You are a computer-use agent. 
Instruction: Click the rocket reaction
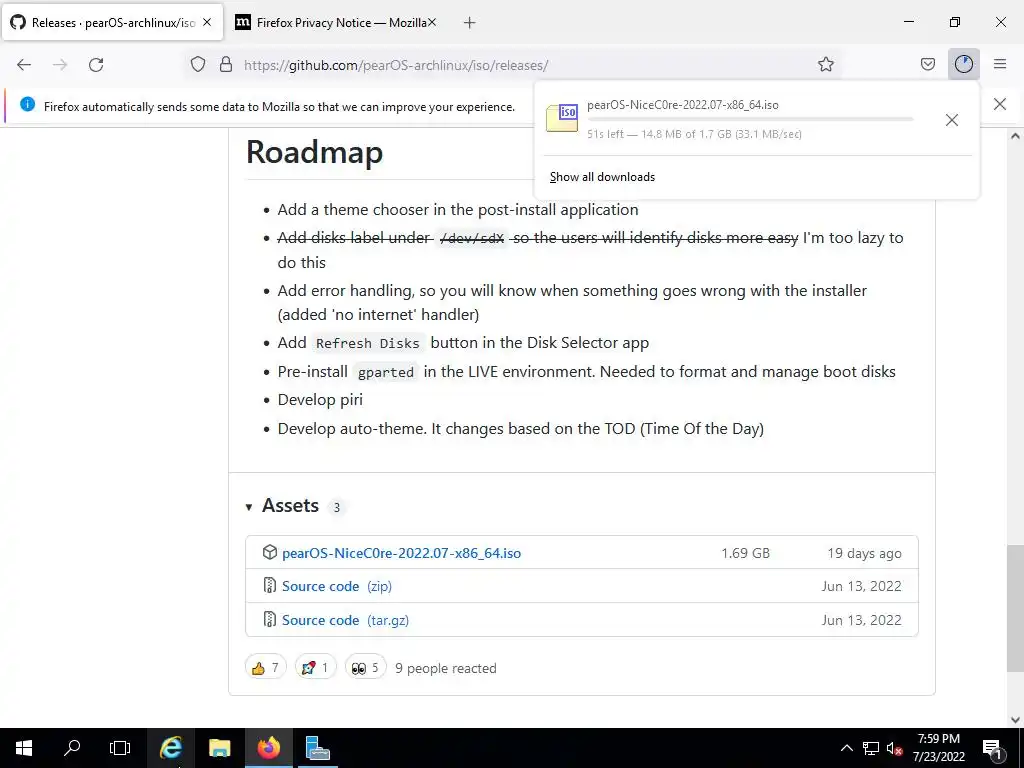[x=315, y=667]
